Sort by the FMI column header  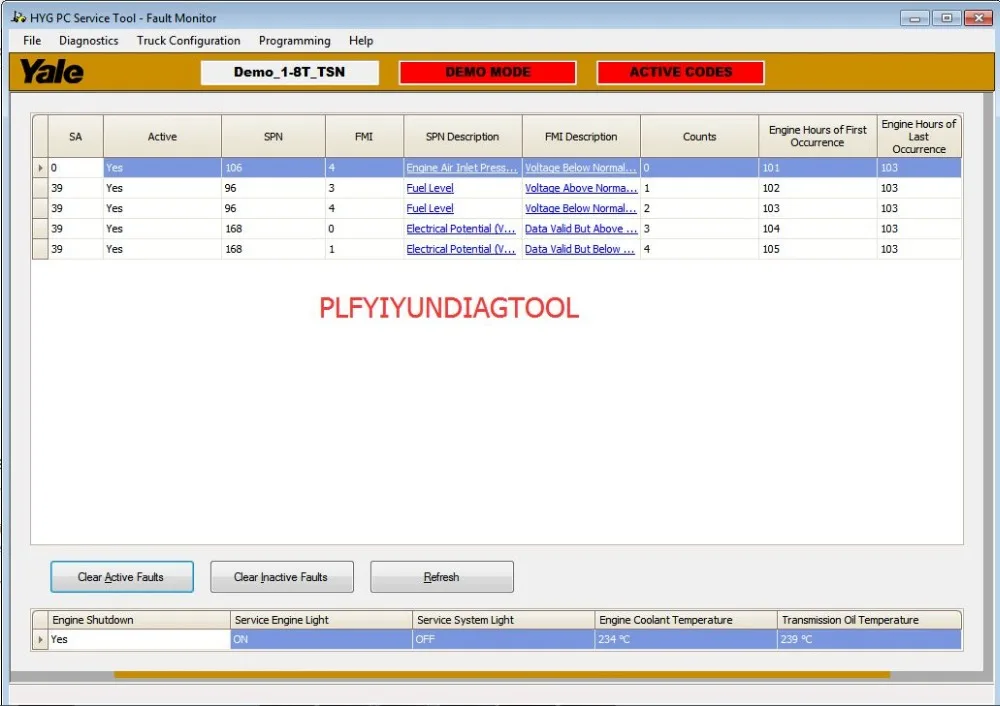[x=364, y=136]
